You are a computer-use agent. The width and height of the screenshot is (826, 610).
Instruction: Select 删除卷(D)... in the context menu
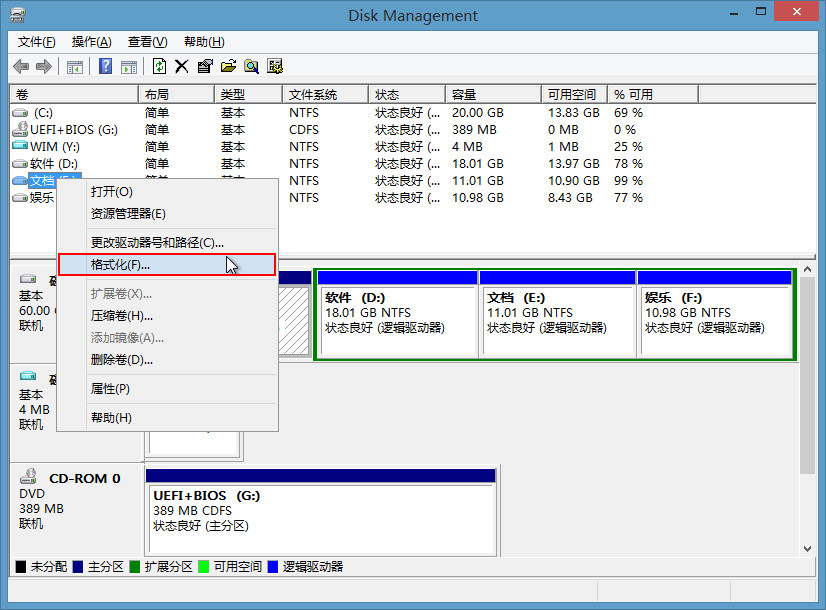(121, 360)
